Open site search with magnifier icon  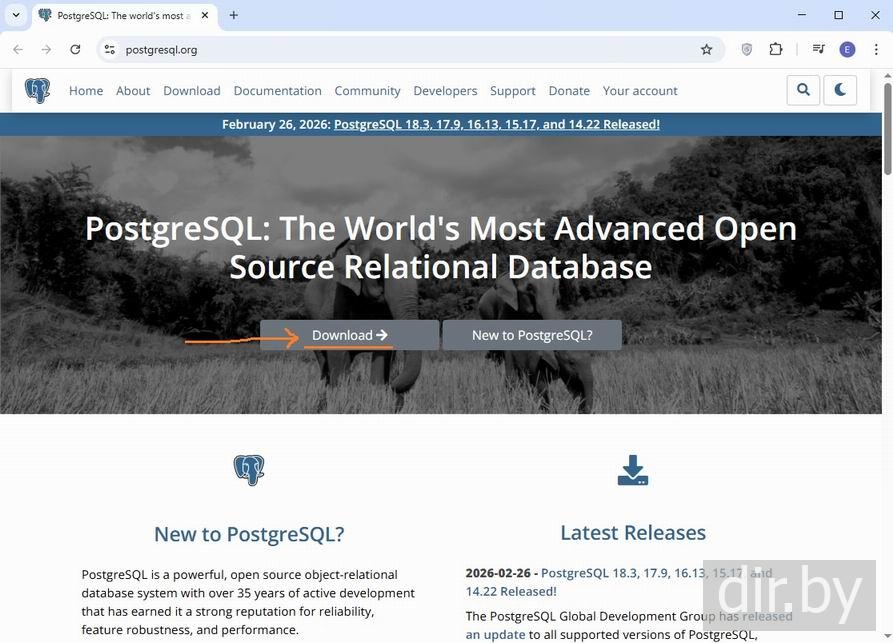803,90
